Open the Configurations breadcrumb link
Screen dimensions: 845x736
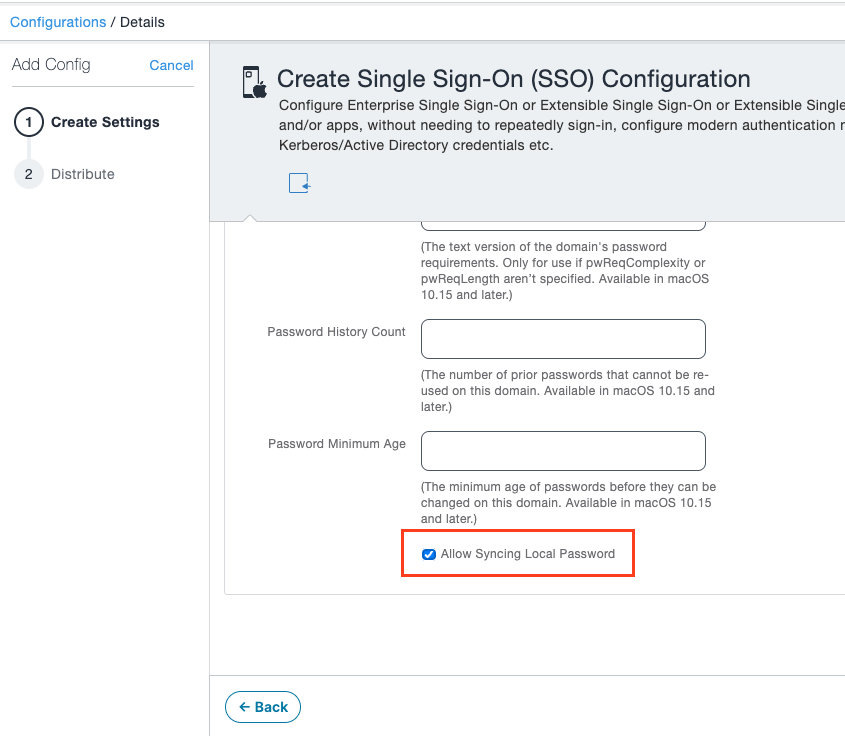(x=58, y=21)
